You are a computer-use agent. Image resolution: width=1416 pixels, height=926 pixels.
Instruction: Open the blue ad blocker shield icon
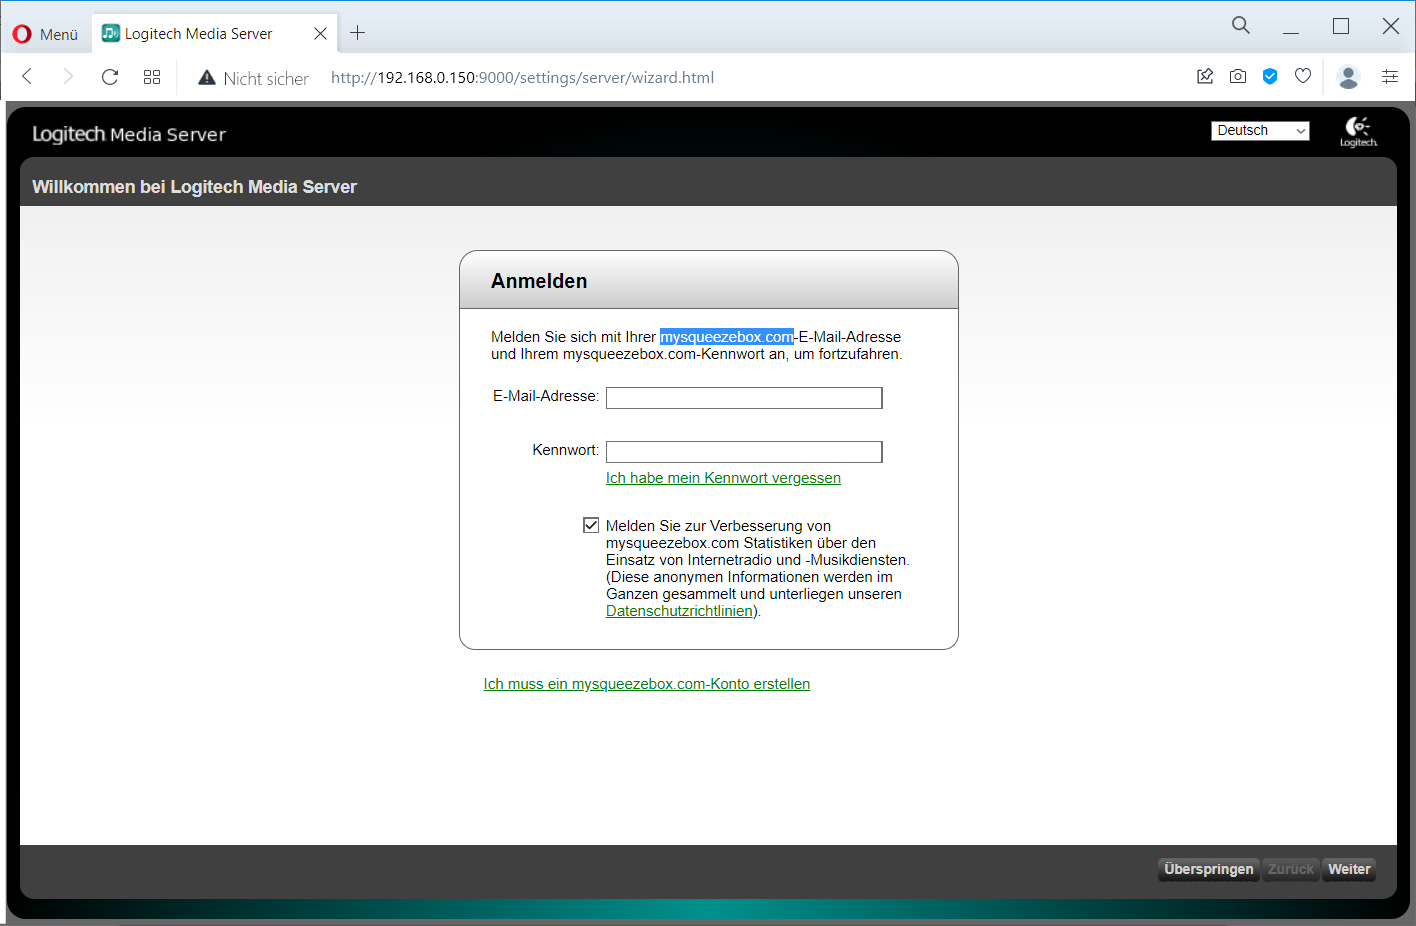click(x=1270, y=77)
